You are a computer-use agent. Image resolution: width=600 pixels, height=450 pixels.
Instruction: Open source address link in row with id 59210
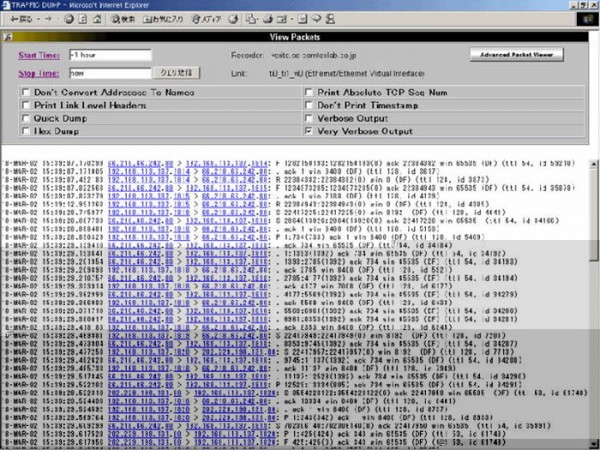(x=140, y=163)
